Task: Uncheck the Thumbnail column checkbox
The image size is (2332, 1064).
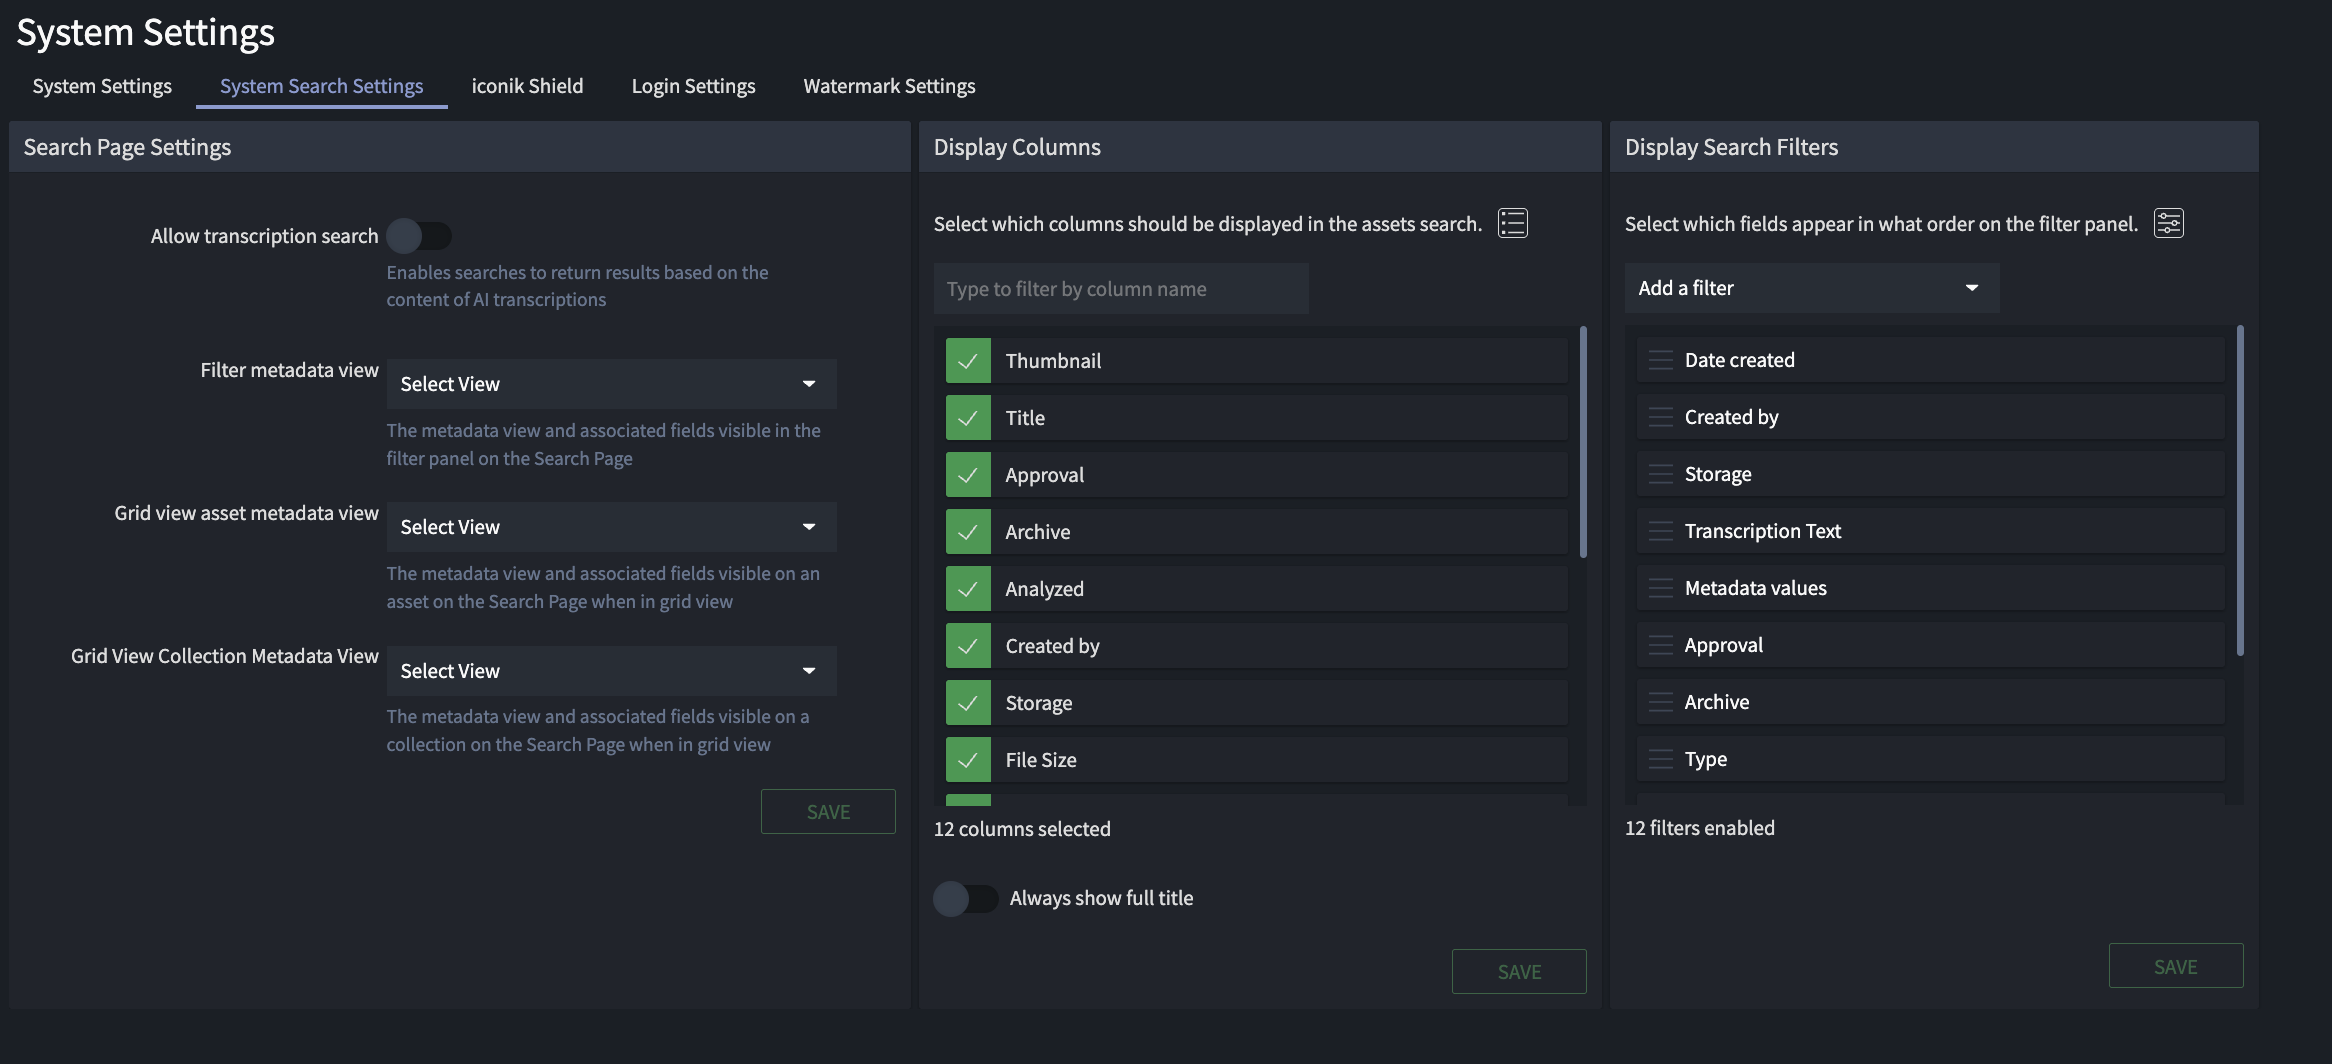Action: (x=968, y=361)
